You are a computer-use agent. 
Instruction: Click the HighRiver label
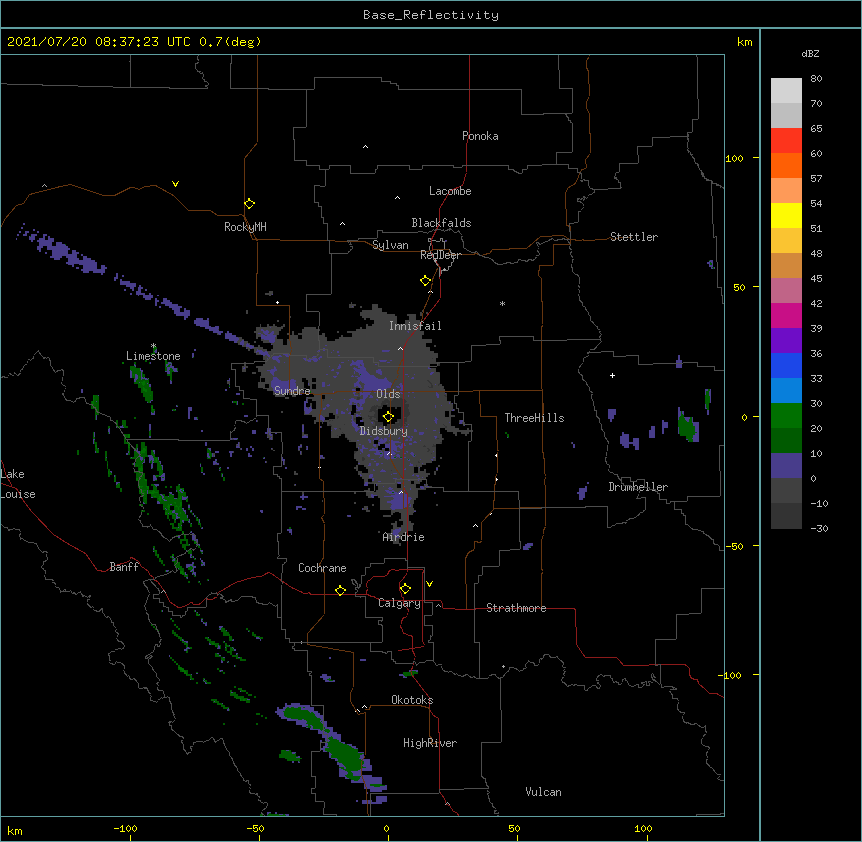pos(430,743)
